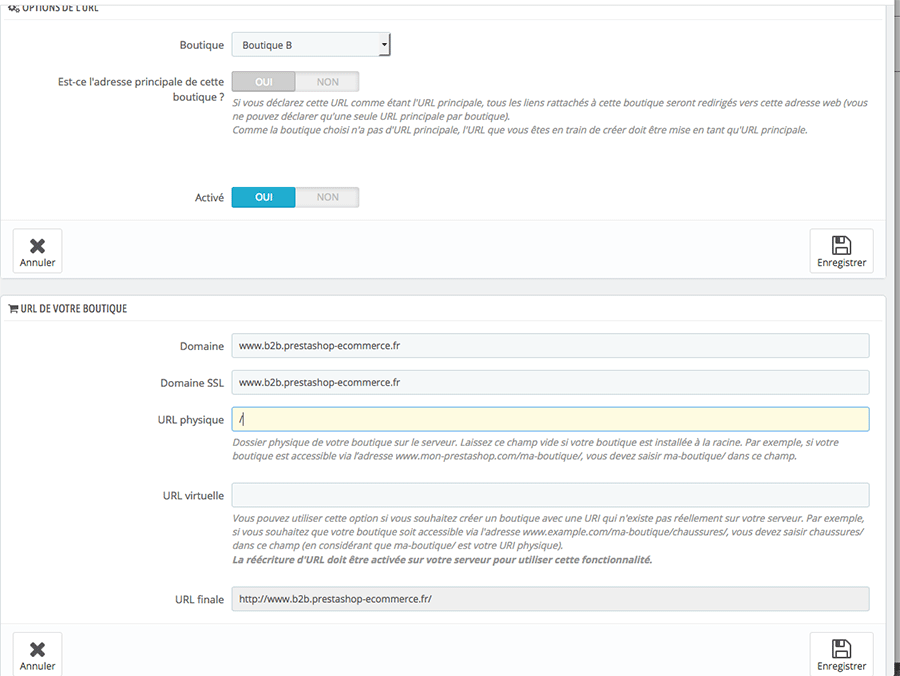Set main shop address toggle to NON

327,82
